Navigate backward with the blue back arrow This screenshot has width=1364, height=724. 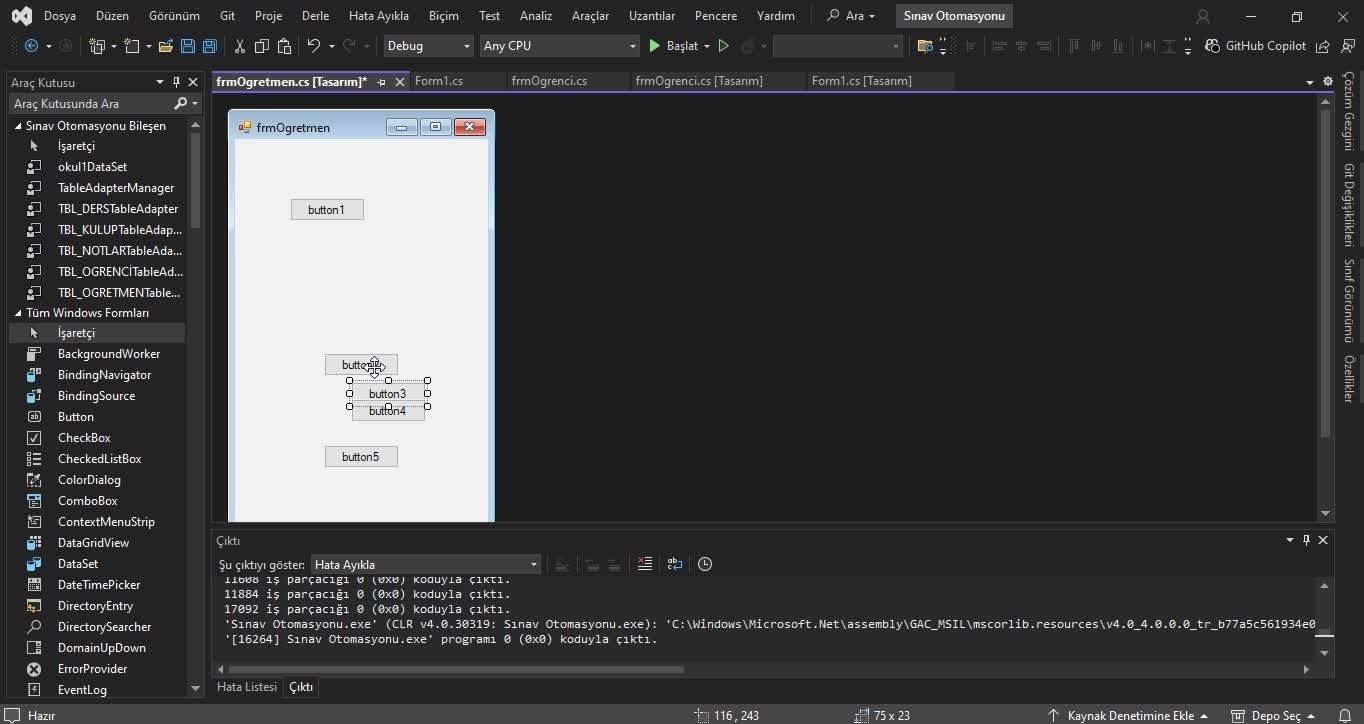(31, 46)
